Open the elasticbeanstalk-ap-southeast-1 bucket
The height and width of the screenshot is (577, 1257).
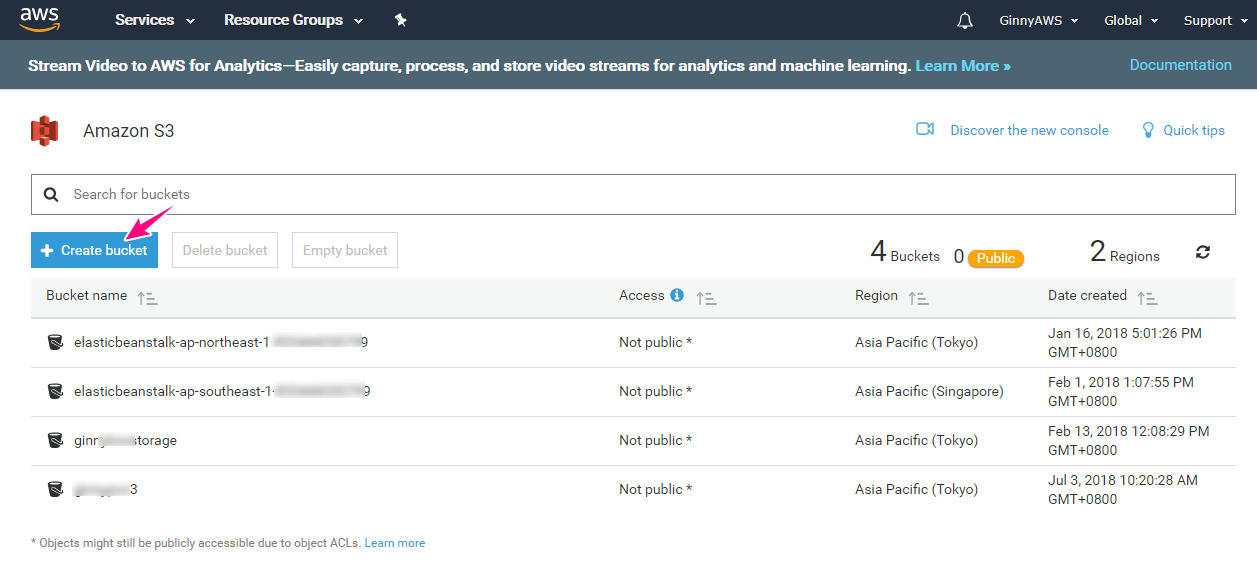(222, 391)
